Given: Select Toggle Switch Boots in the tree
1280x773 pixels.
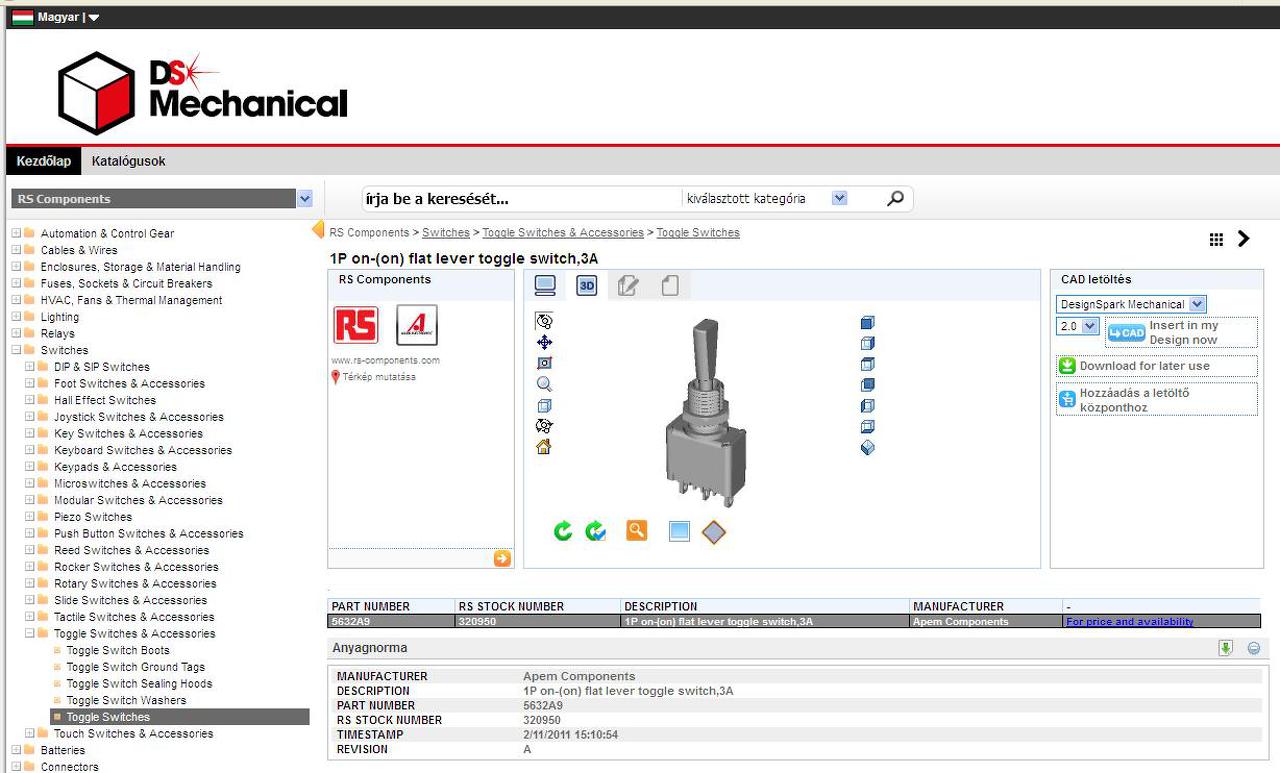Looking at the screenshot, I should [x=118, y=651].
